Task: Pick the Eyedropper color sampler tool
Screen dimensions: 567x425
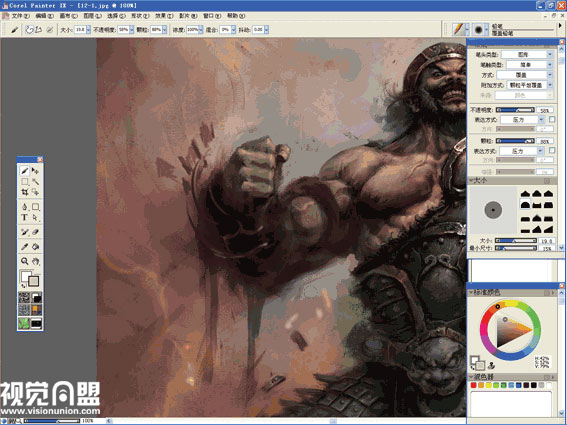Action: [24, 247]
